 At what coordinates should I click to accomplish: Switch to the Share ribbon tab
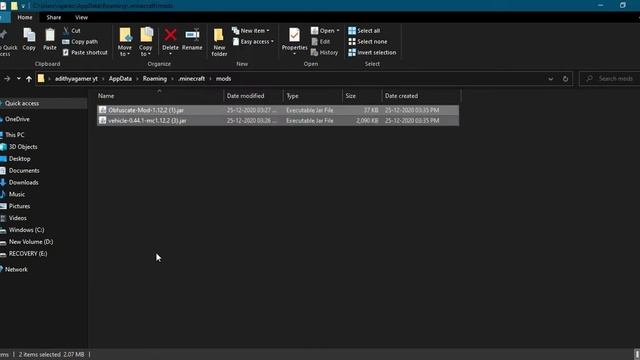tap(53, 18)
